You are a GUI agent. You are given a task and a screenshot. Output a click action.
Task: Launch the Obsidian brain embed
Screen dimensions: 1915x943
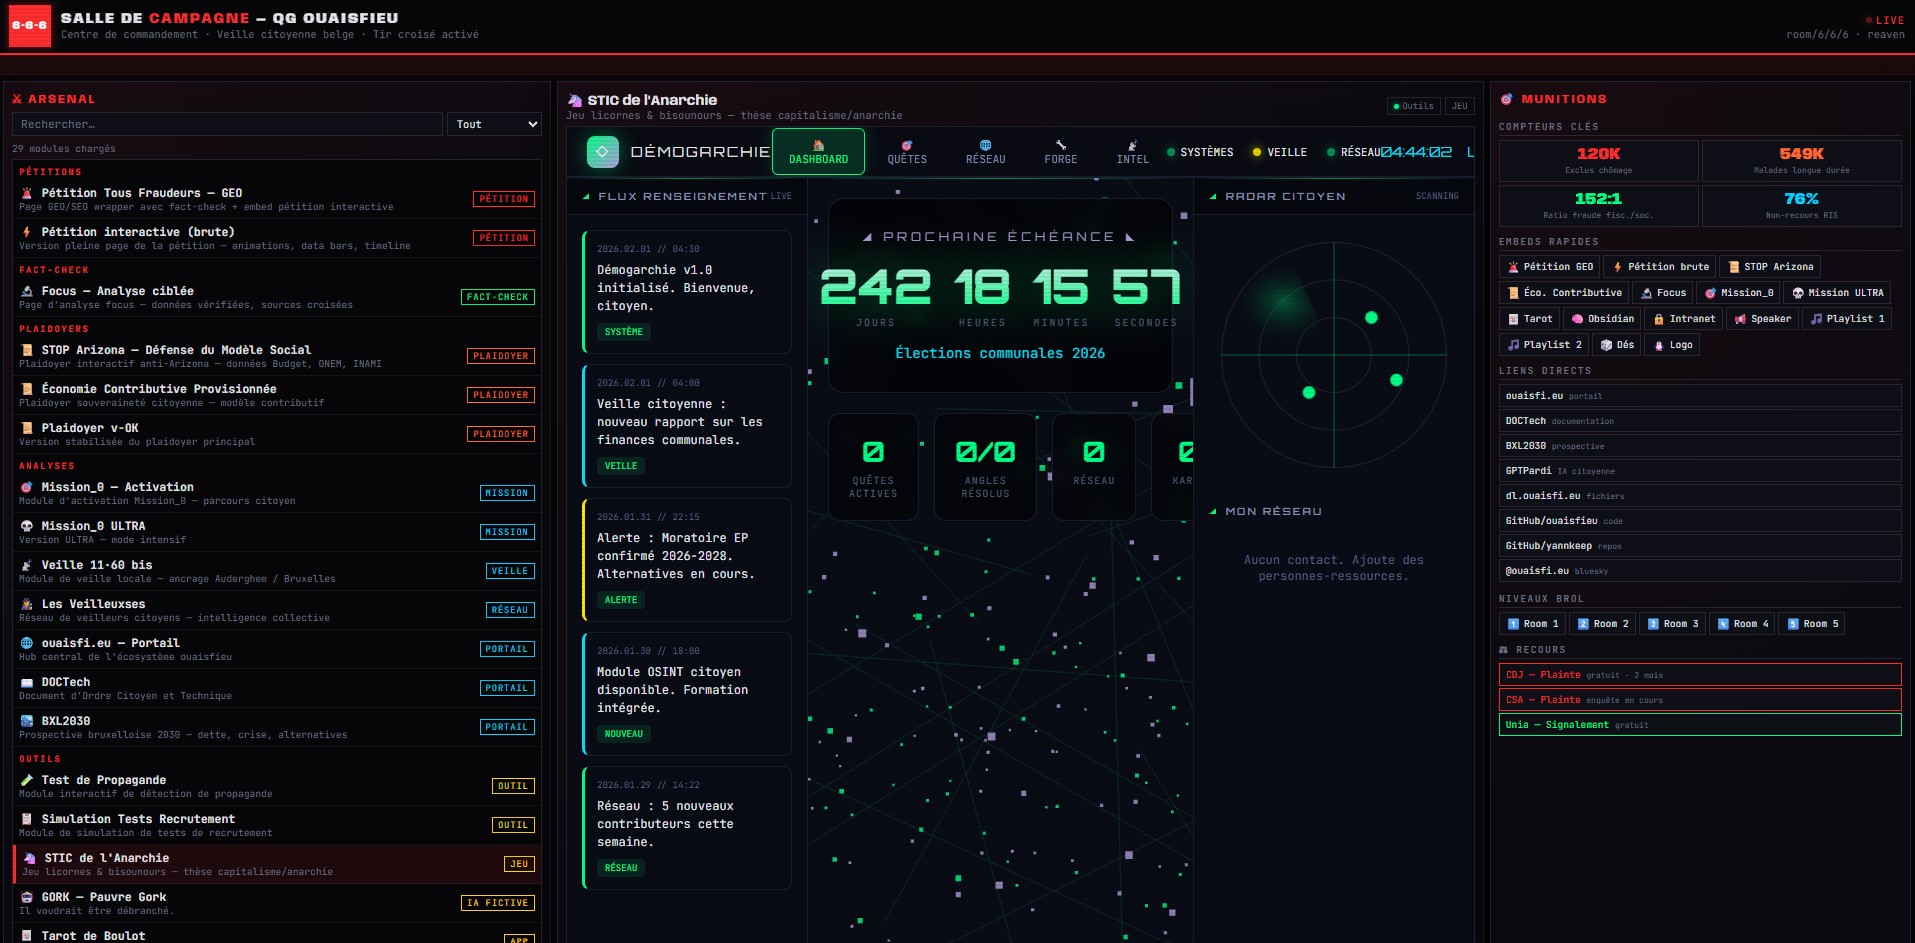point(1602,319)
